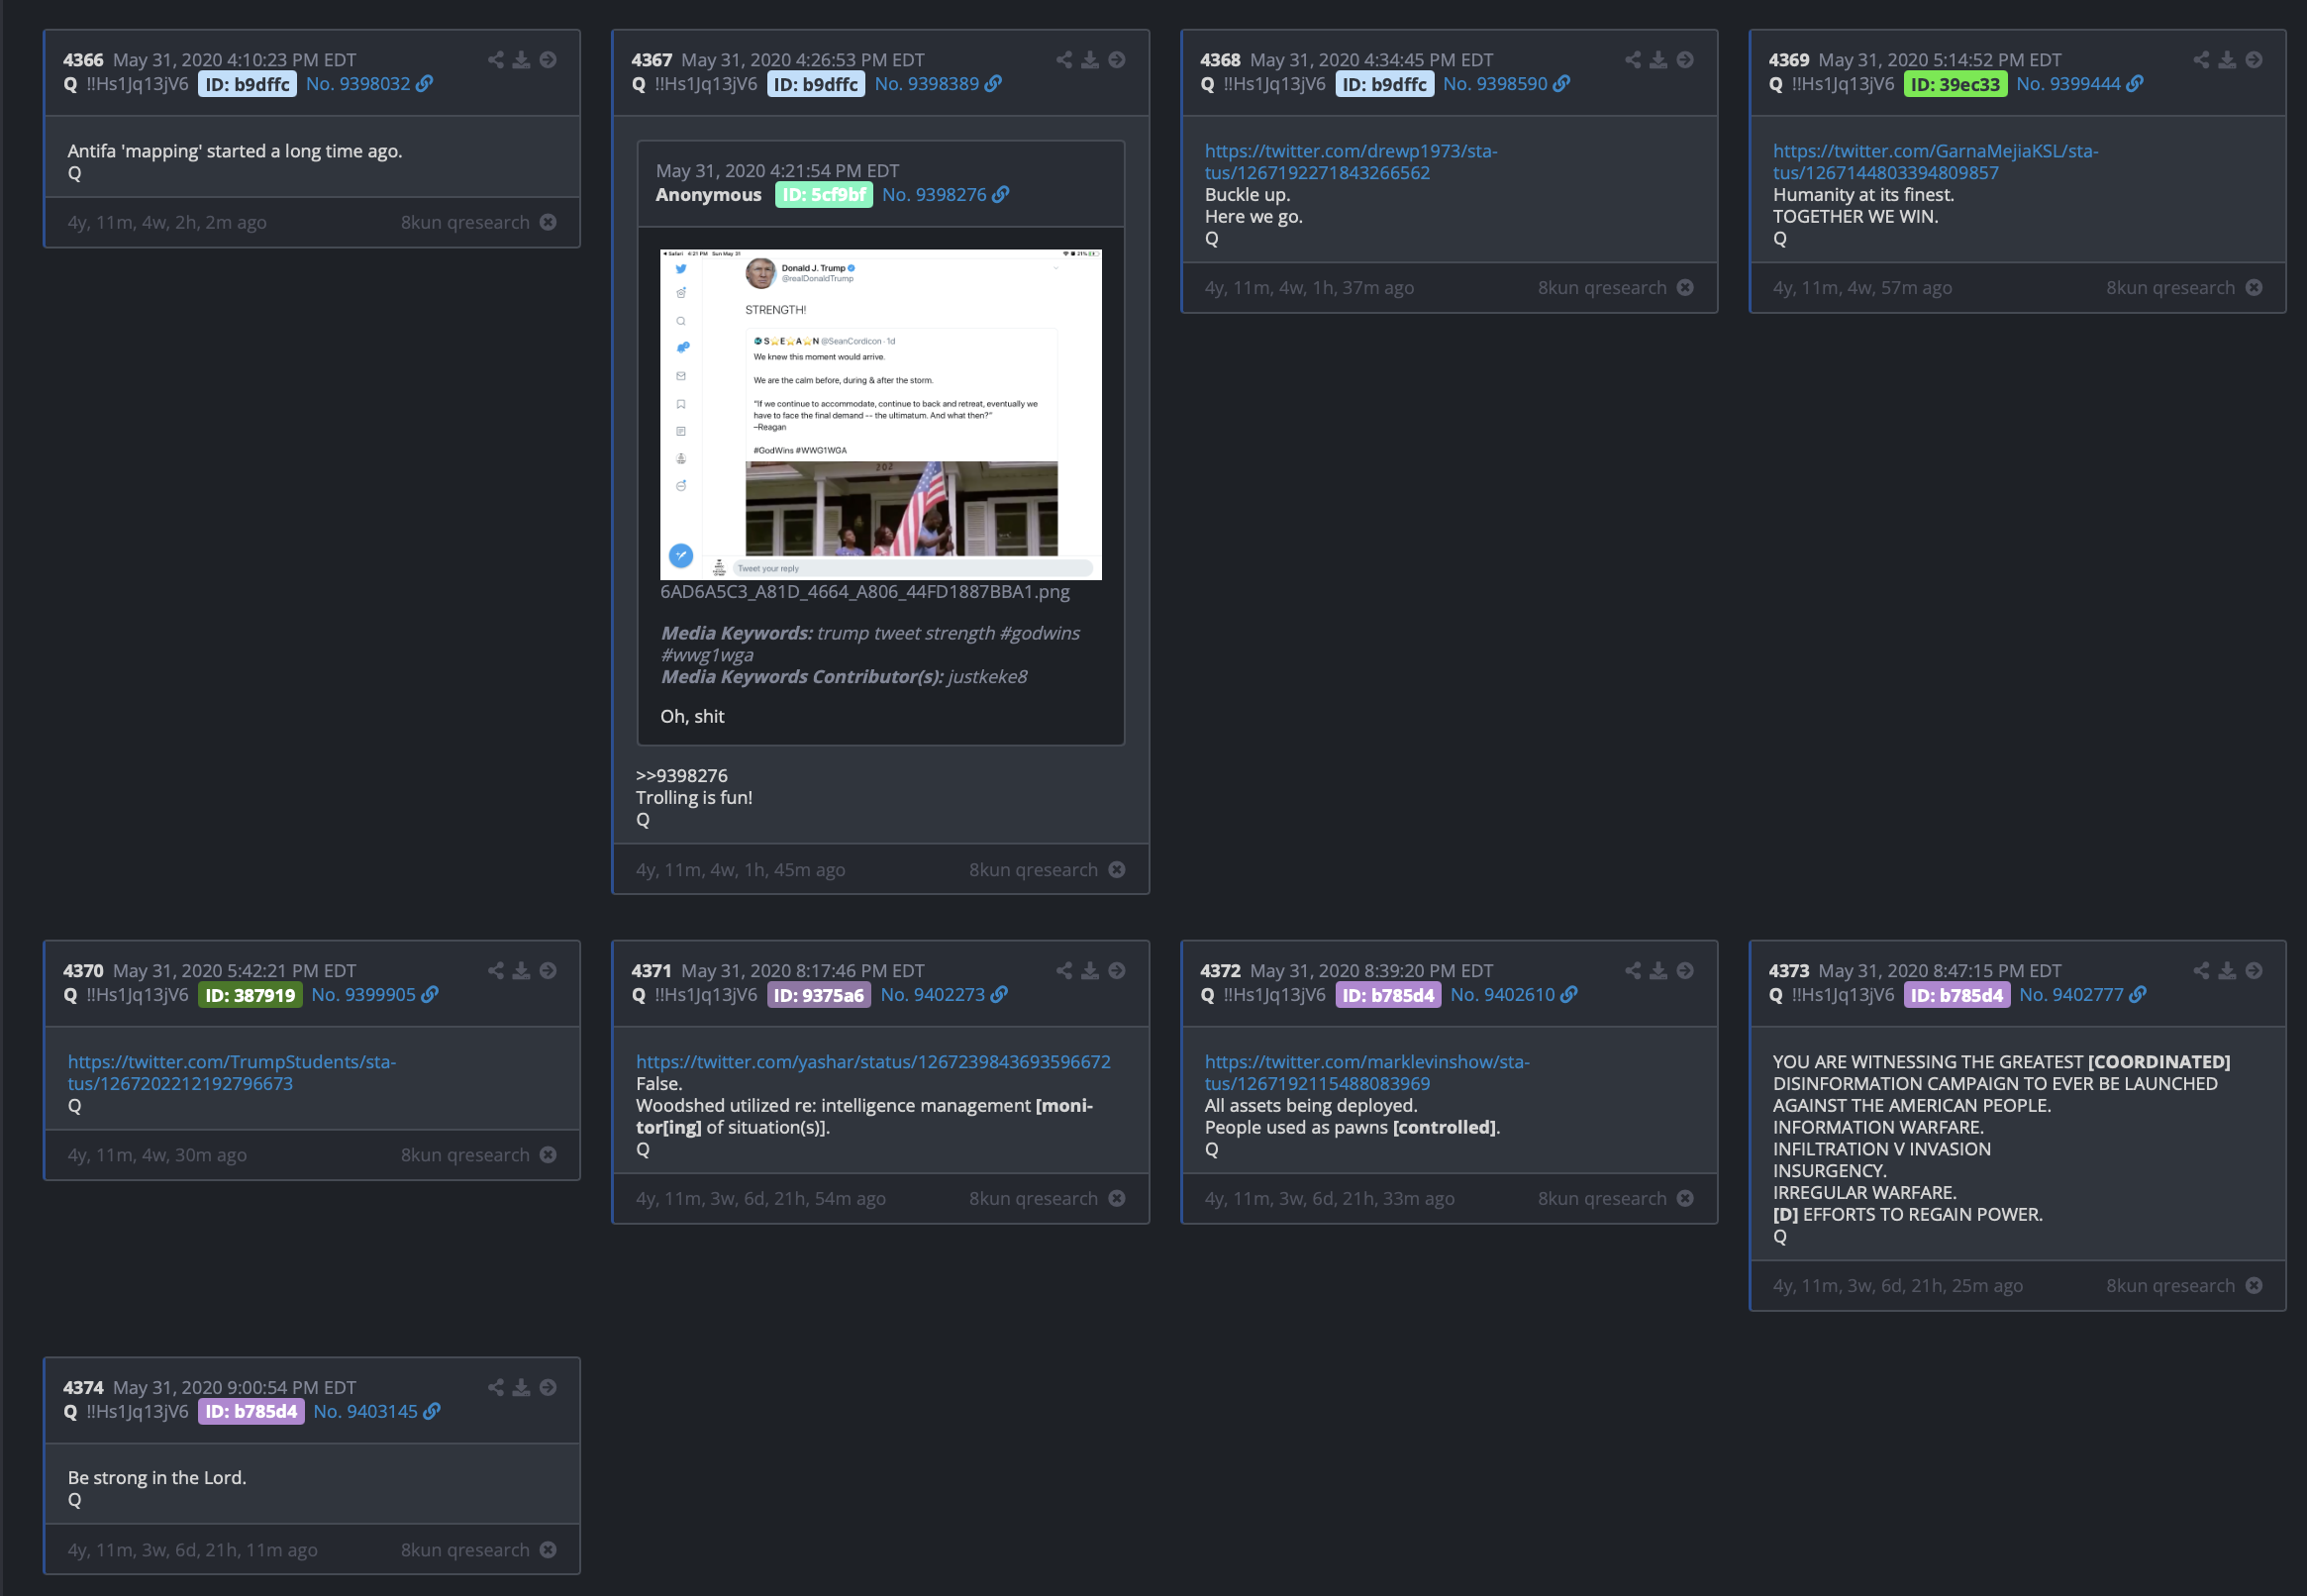Click post number 4373 heading
The width and height of the screenshot is (2307, 1596).
tap(1789, 971)
